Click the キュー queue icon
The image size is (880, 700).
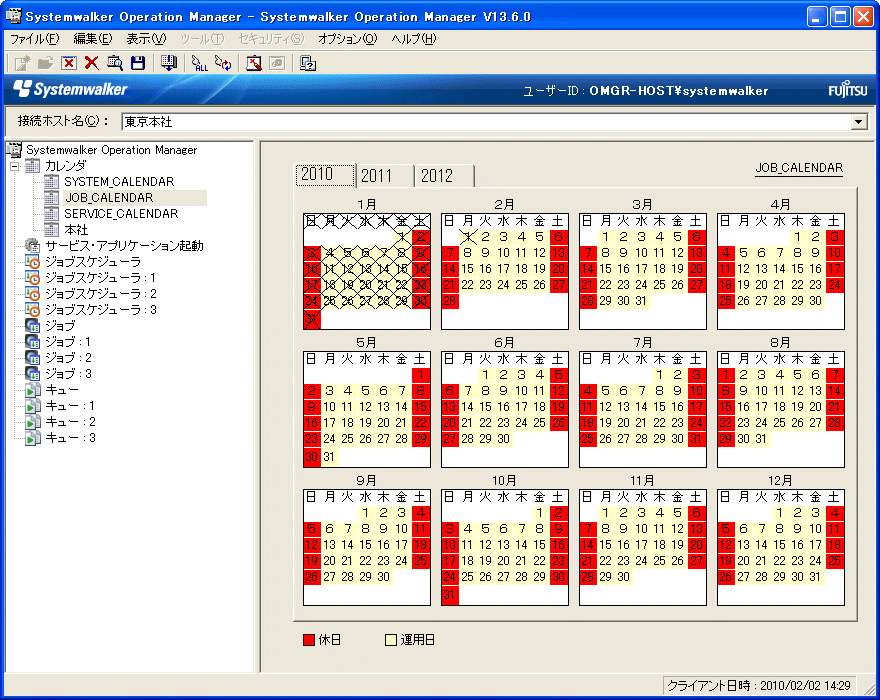coord(33,390)
